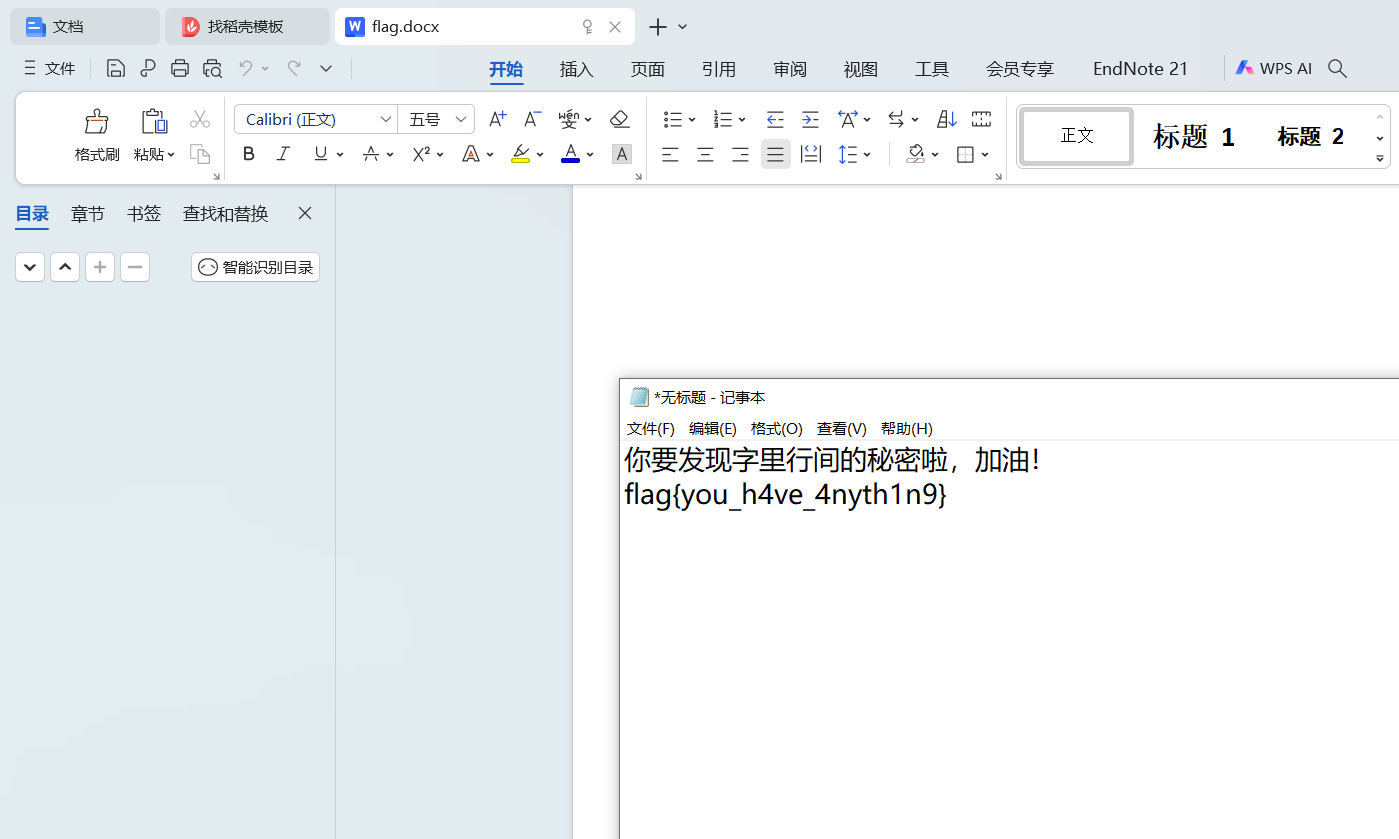Click the increase indent icon

pos(810,120)
